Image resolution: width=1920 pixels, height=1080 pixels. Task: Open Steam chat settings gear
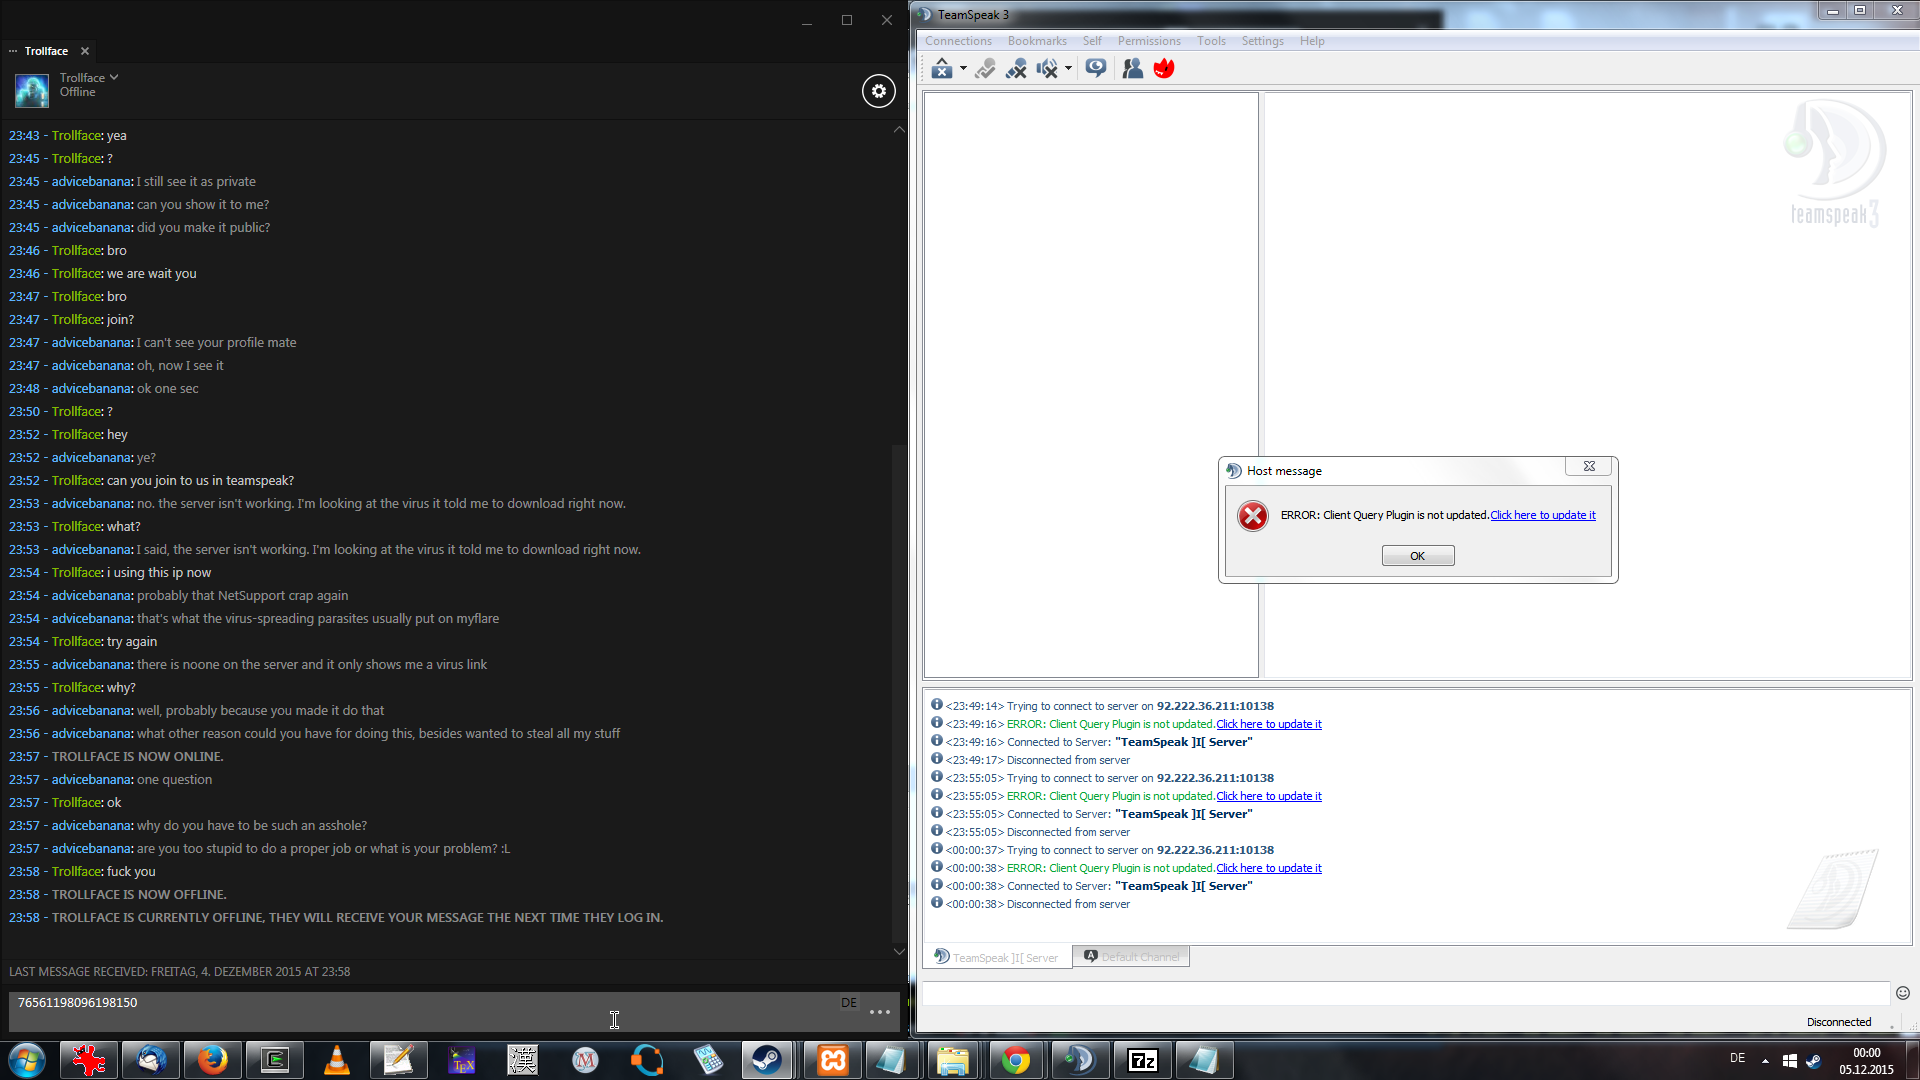point(878,91)
